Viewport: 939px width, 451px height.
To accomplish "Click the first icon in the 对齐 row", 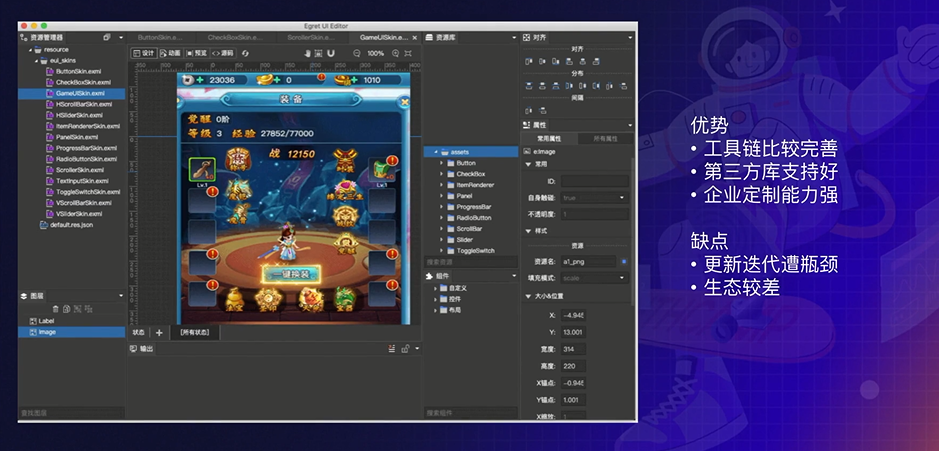I will click(x=529, y=61).
